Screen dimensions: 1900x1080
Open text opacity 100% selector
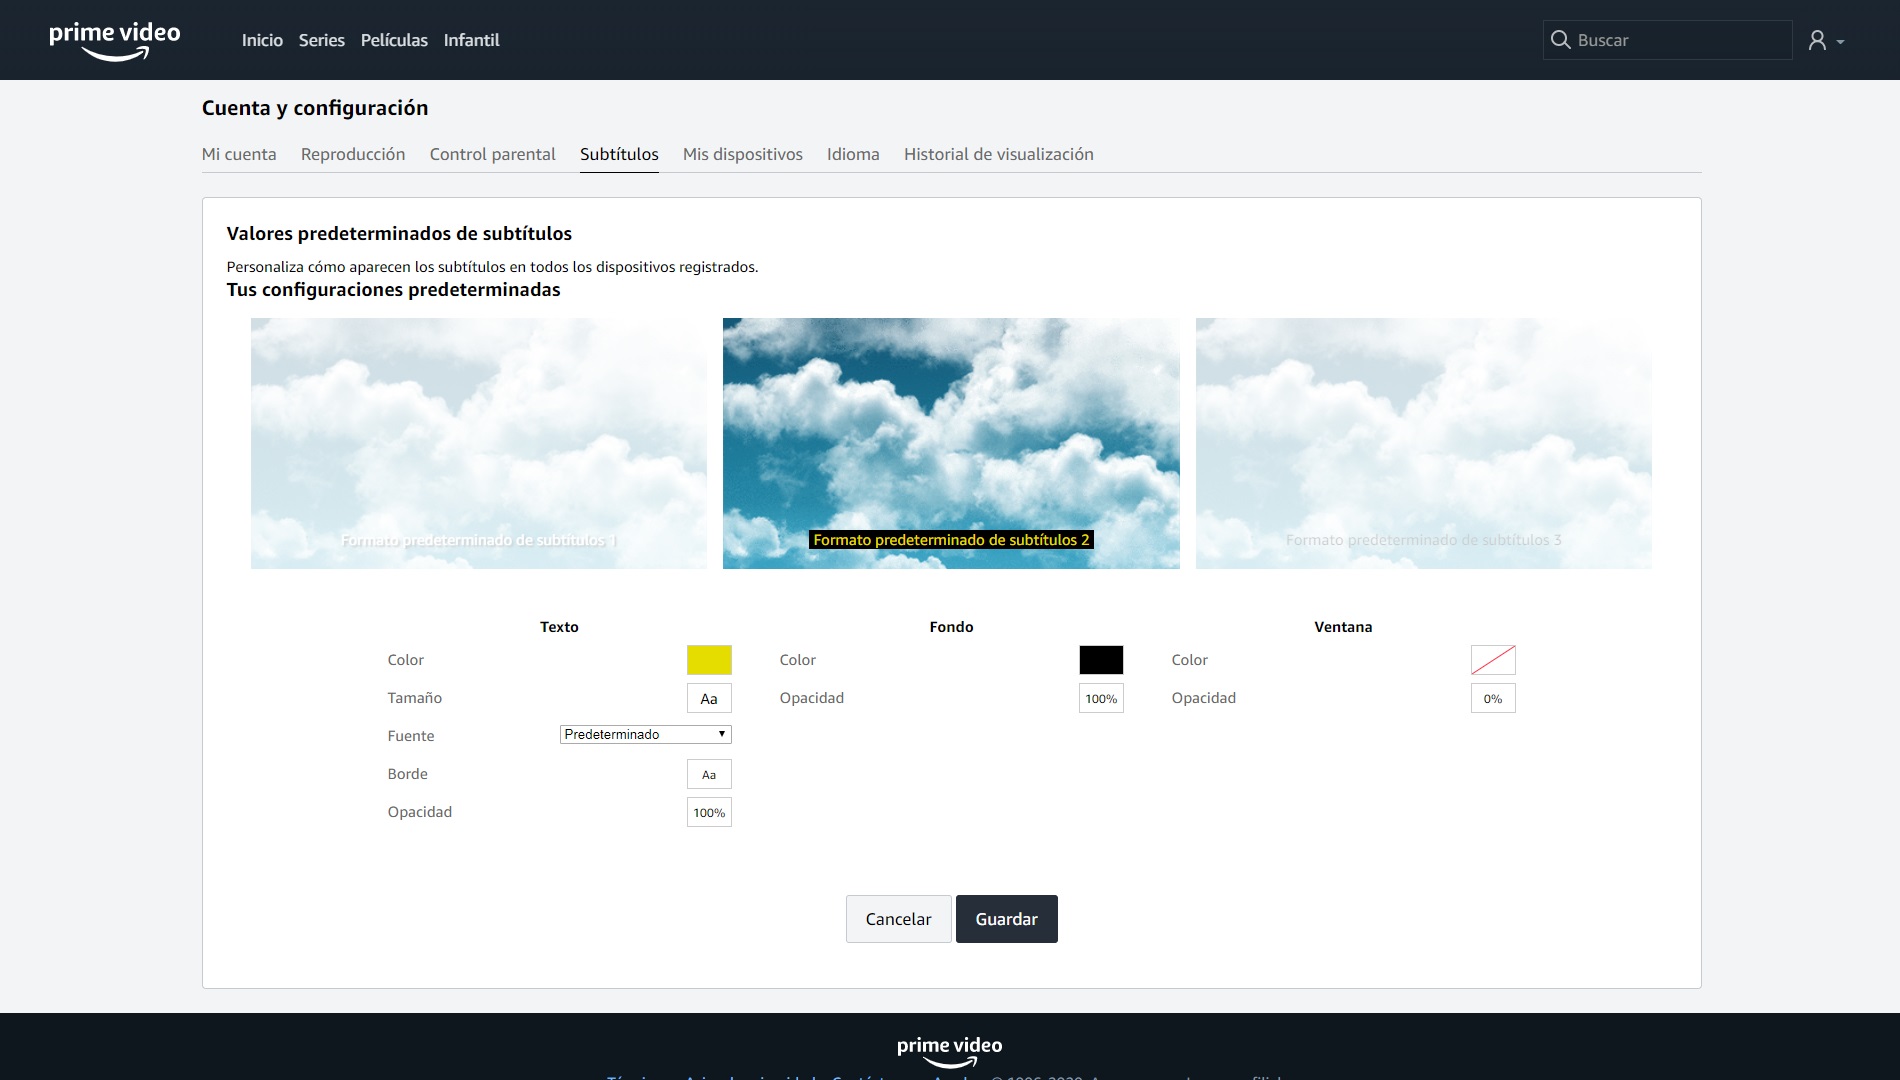[x=709, y=812]
